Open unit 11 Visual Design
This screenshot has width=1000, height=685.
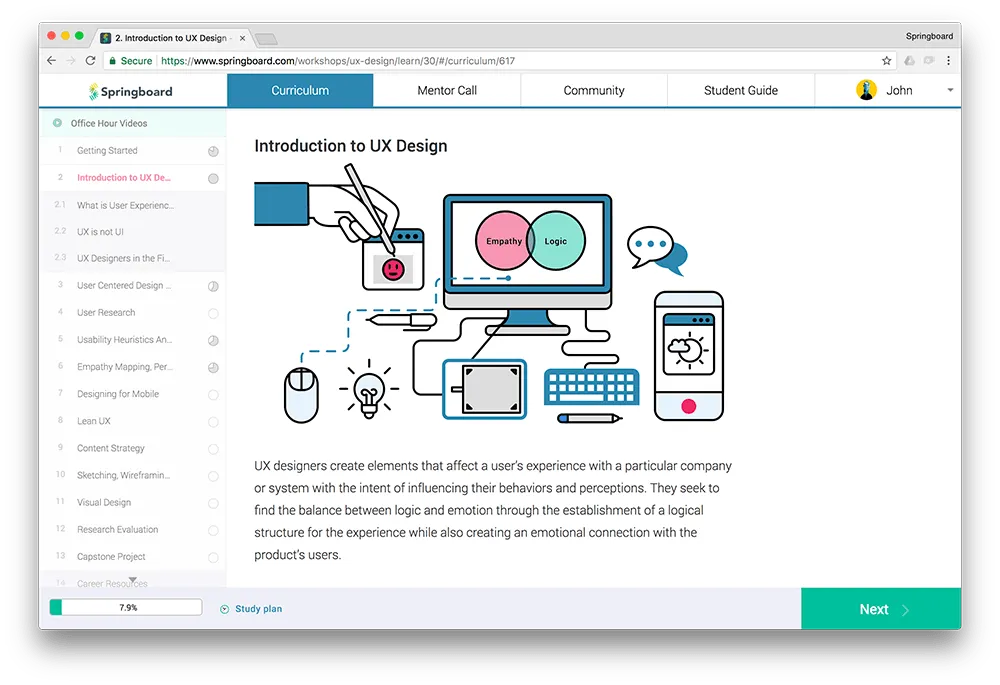(133, 503)
